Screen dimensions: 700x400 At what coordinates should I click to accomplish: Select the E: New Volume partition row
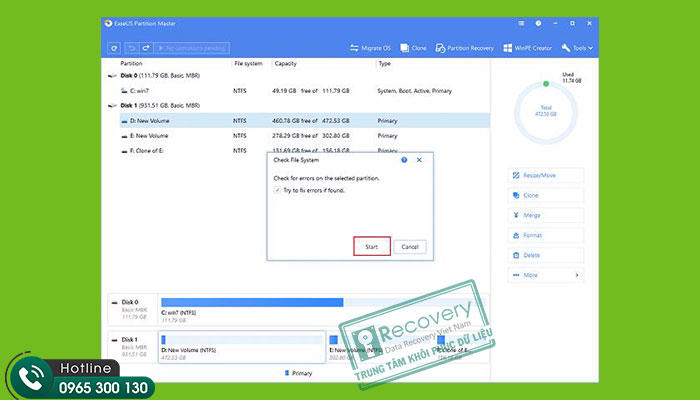click(305, 136)
